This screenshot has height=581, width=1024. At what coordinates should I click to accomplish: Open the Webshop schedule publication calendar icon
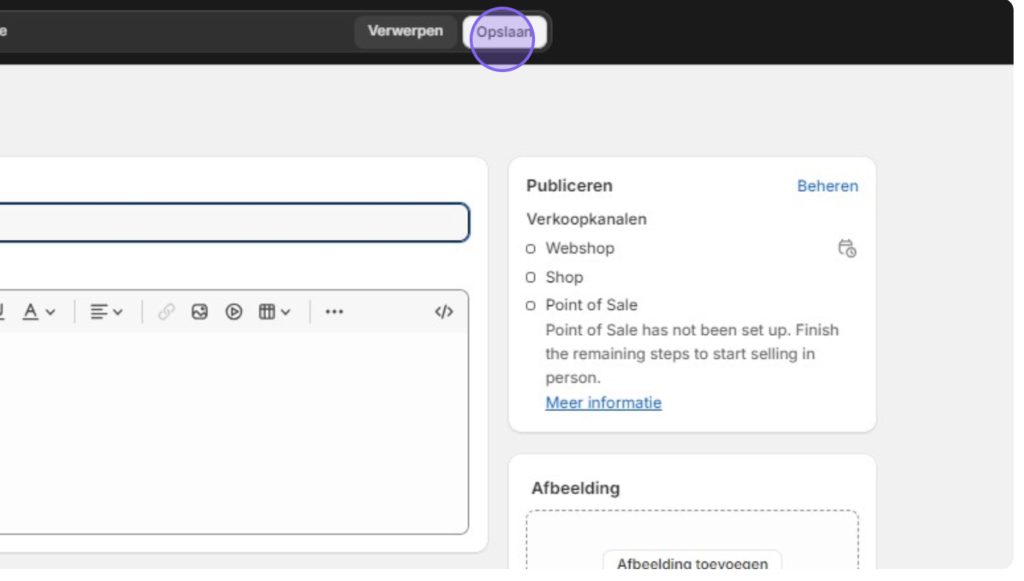[x=847, y=248]
